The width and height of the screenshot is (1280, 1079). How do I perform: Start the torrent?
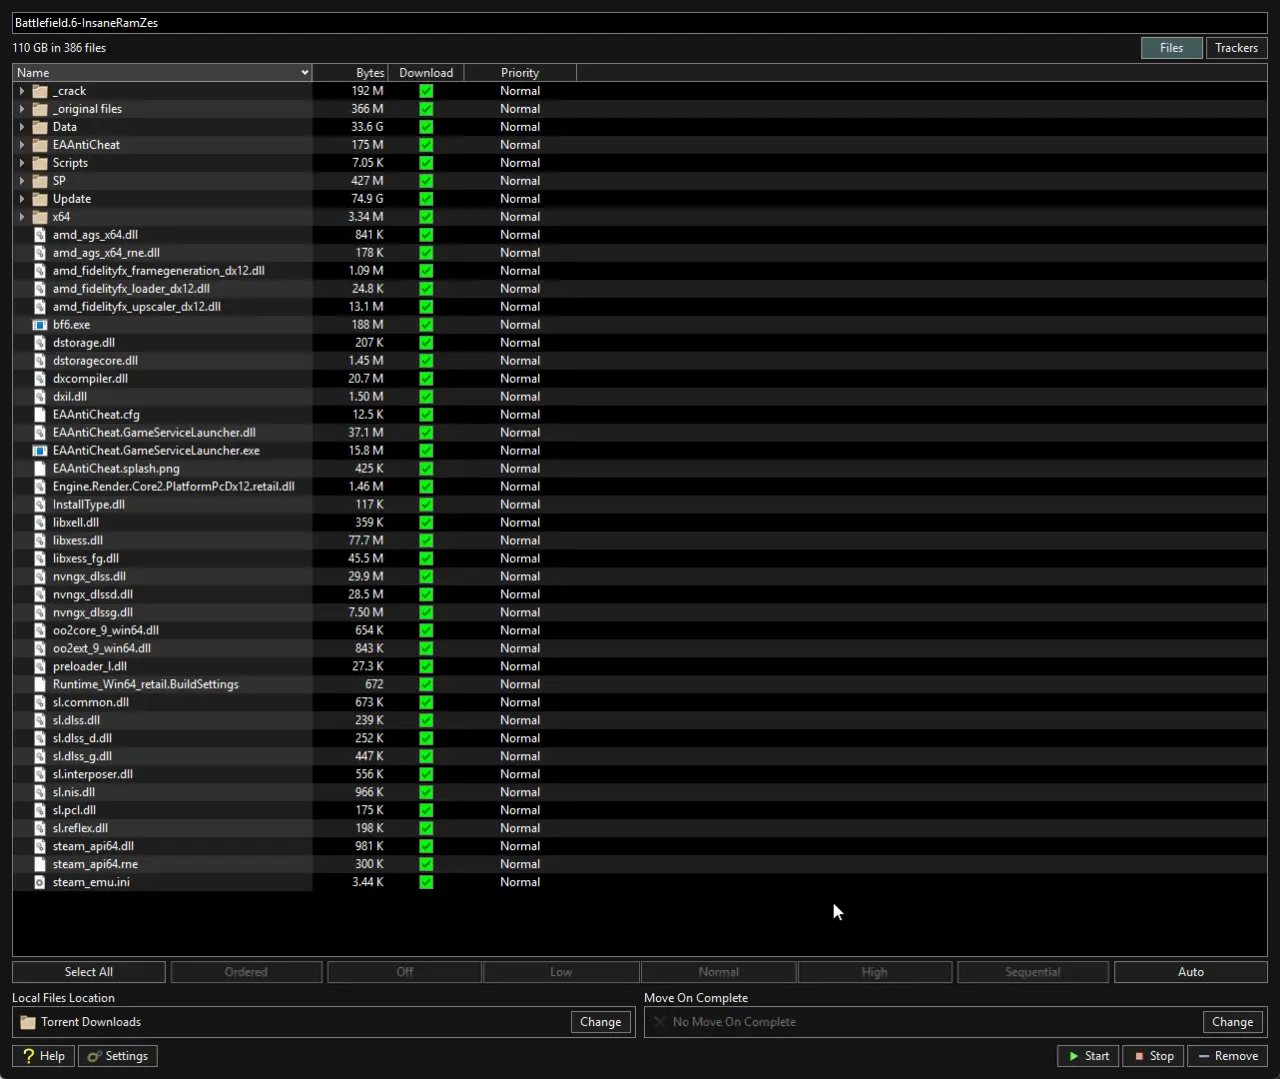pos(1089,1056)
